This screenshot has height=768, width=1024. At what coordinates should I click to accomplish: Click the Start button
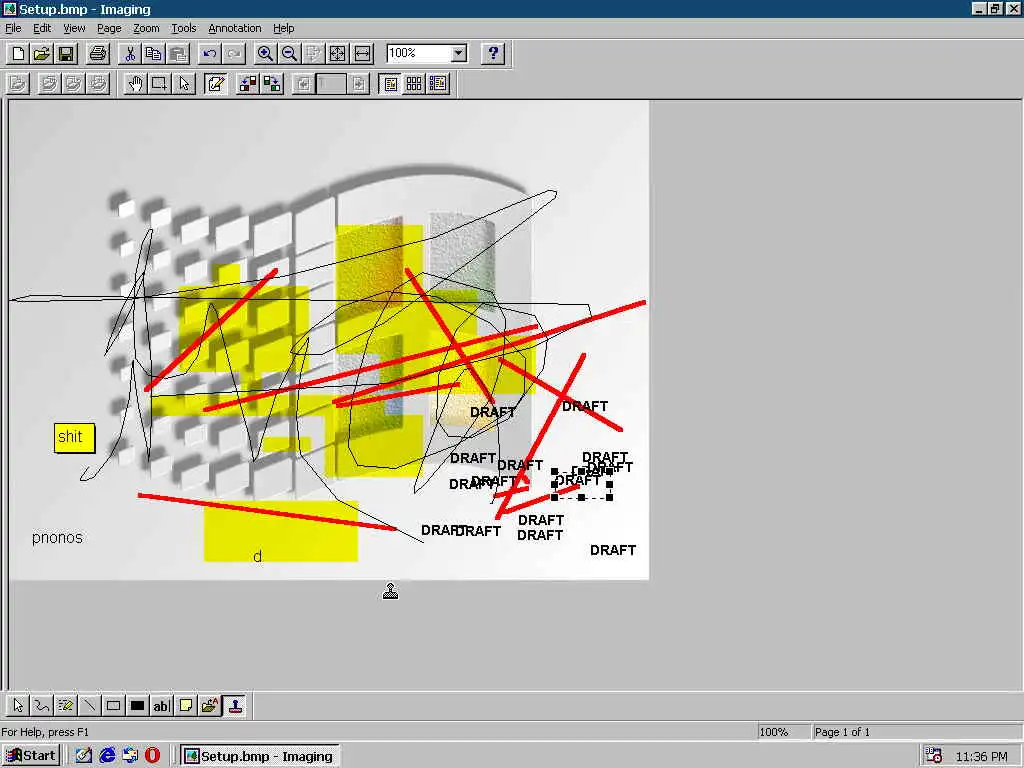click(31, 756)
